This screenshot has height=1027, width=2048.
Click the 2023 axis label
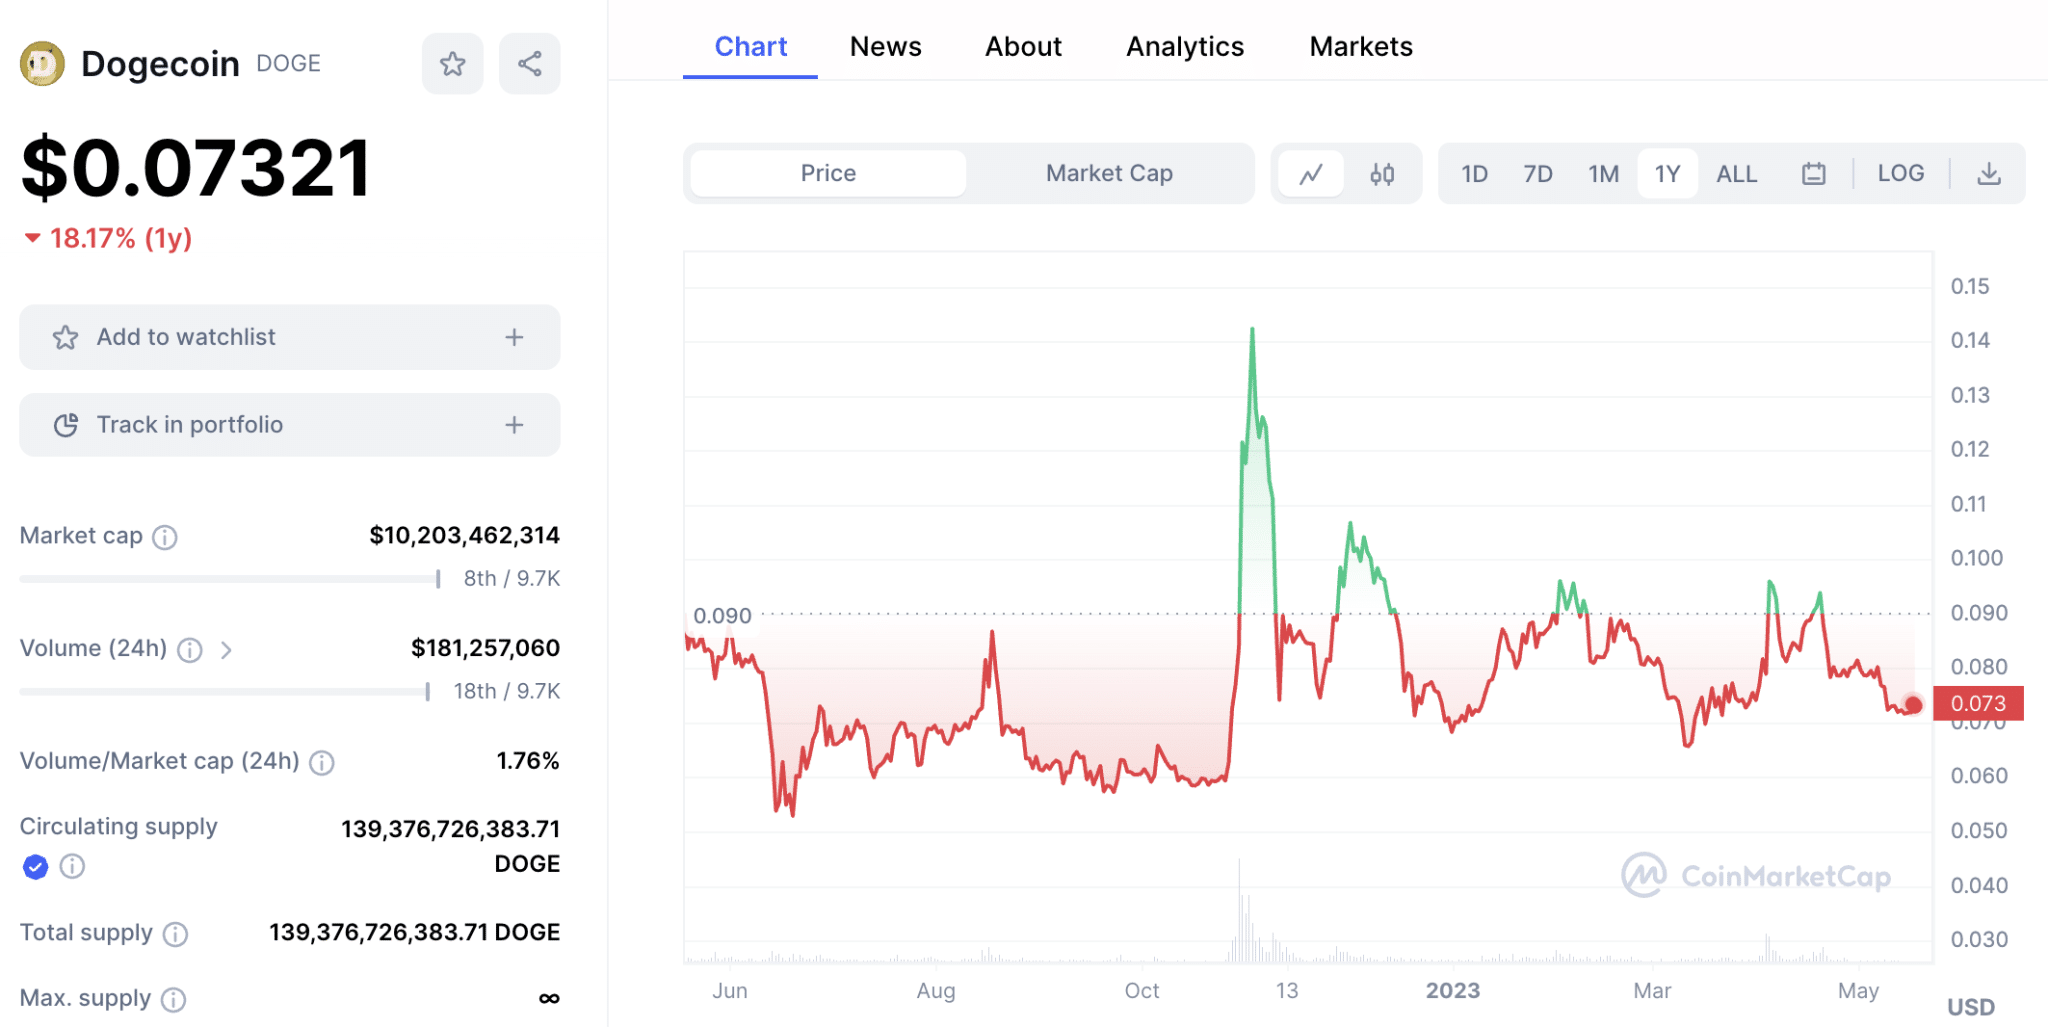click(x=1452, y=991)
